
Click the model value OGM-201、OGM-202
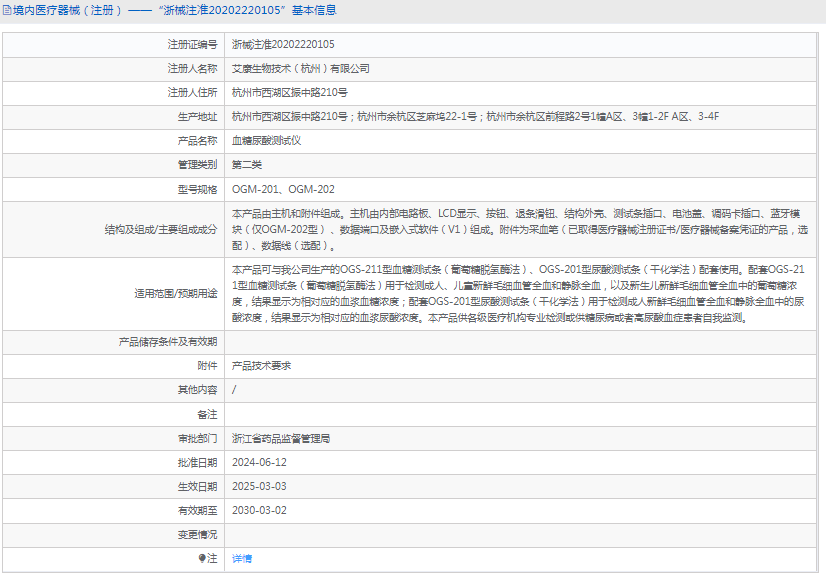283,189
